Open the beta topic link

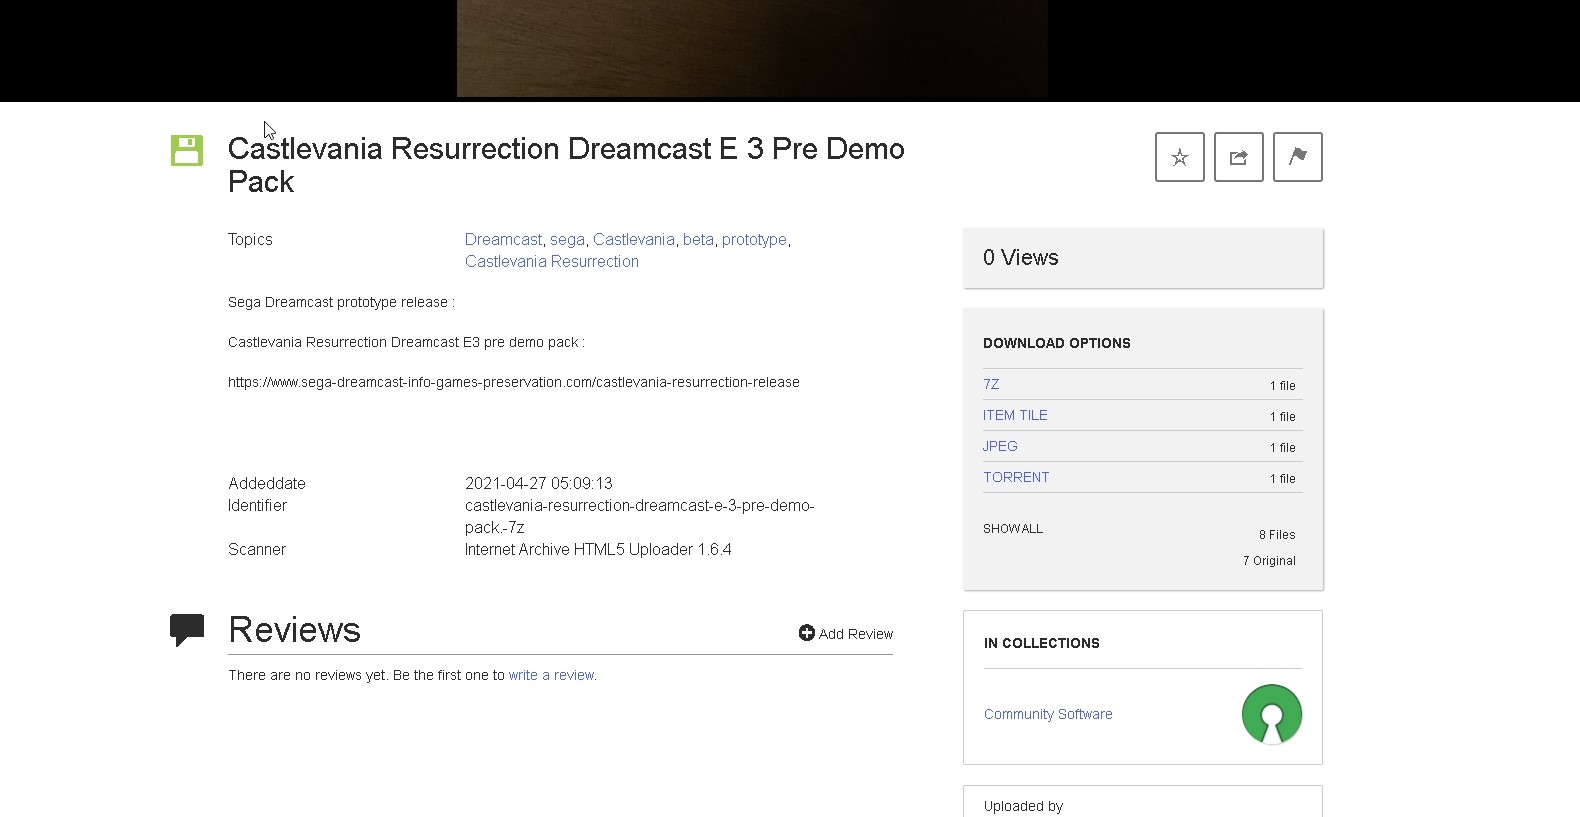pyautogui.click(x=698, y=239)
